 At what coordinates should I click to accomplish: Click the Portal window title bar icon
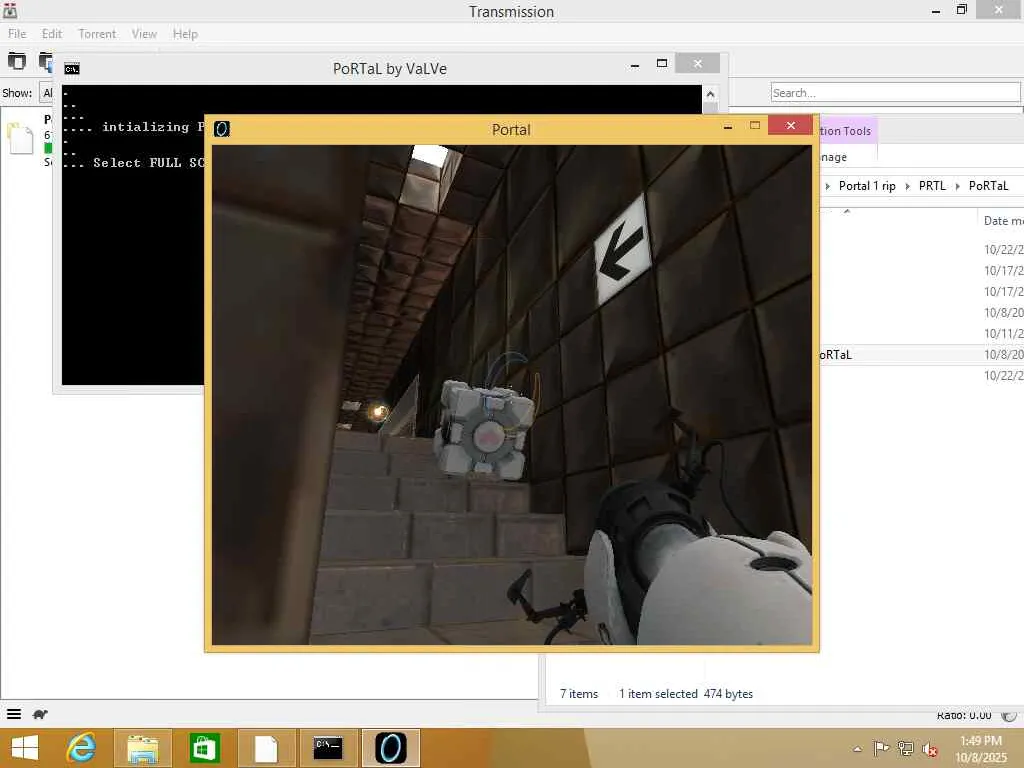pyautogui.click(x=222, y=129)
